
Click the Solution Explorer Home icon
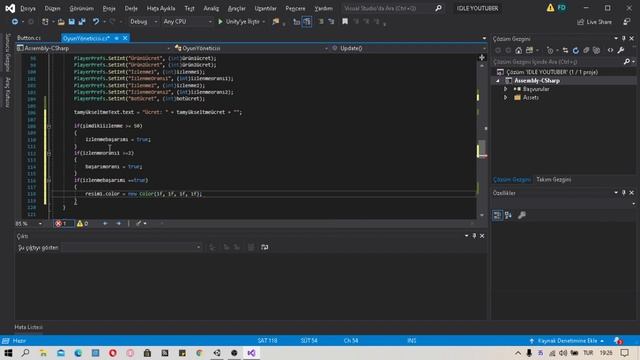pyautogui.click(x=518, y=51)
